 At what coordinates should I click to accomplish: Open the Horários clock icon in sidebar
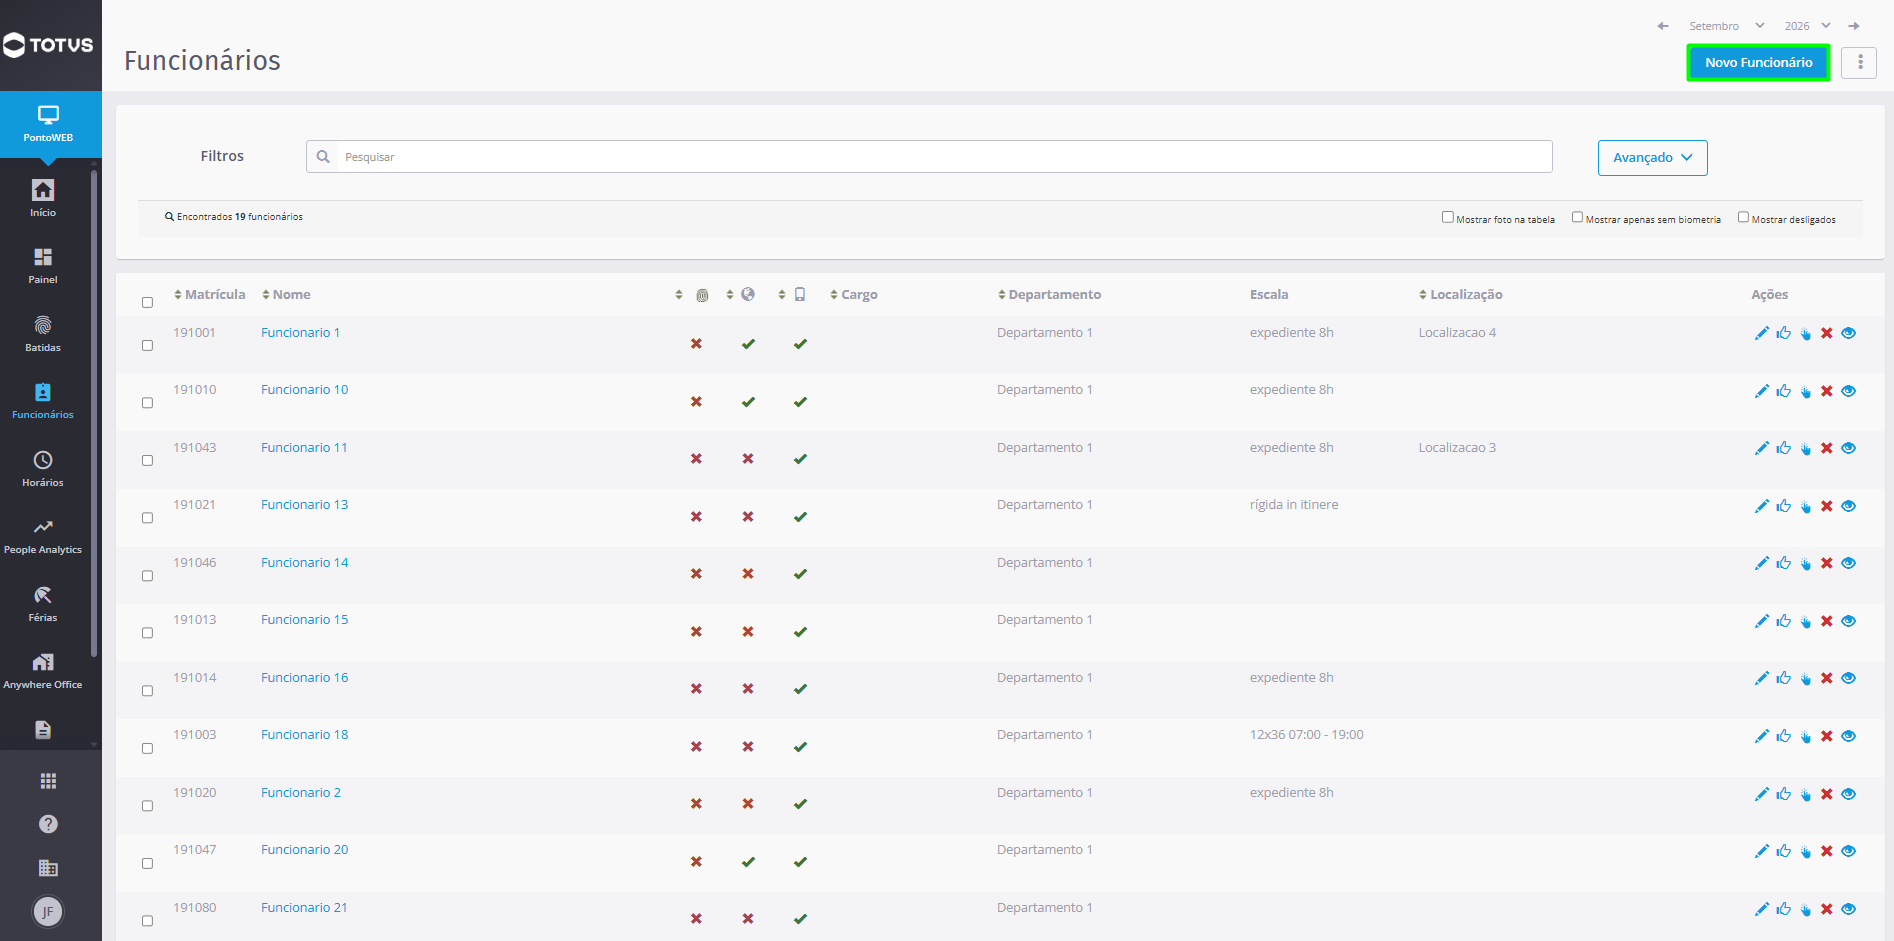coord(43,468)
